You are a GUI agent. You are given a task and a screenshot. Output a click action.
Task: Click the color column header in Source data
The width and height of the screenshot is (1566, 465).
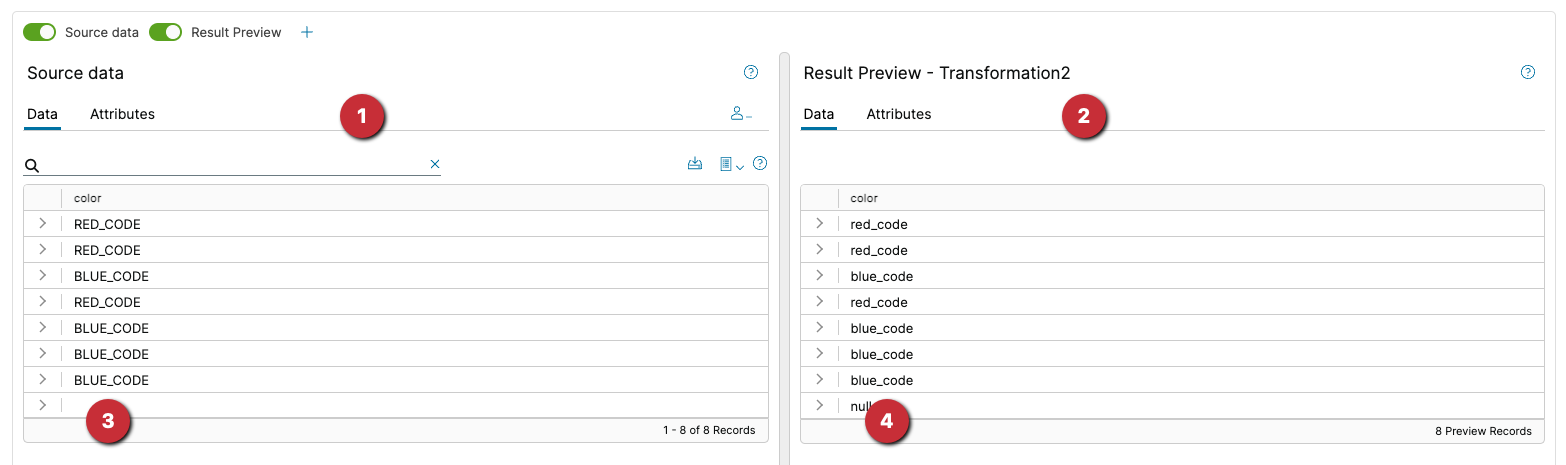pyautogui.click(x=88, y=198)
